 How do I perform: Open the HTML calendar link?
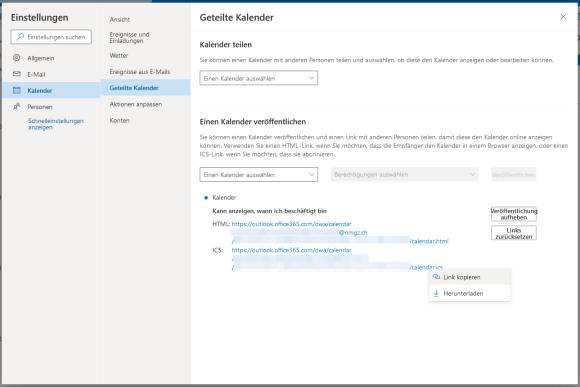click(340, 233)
